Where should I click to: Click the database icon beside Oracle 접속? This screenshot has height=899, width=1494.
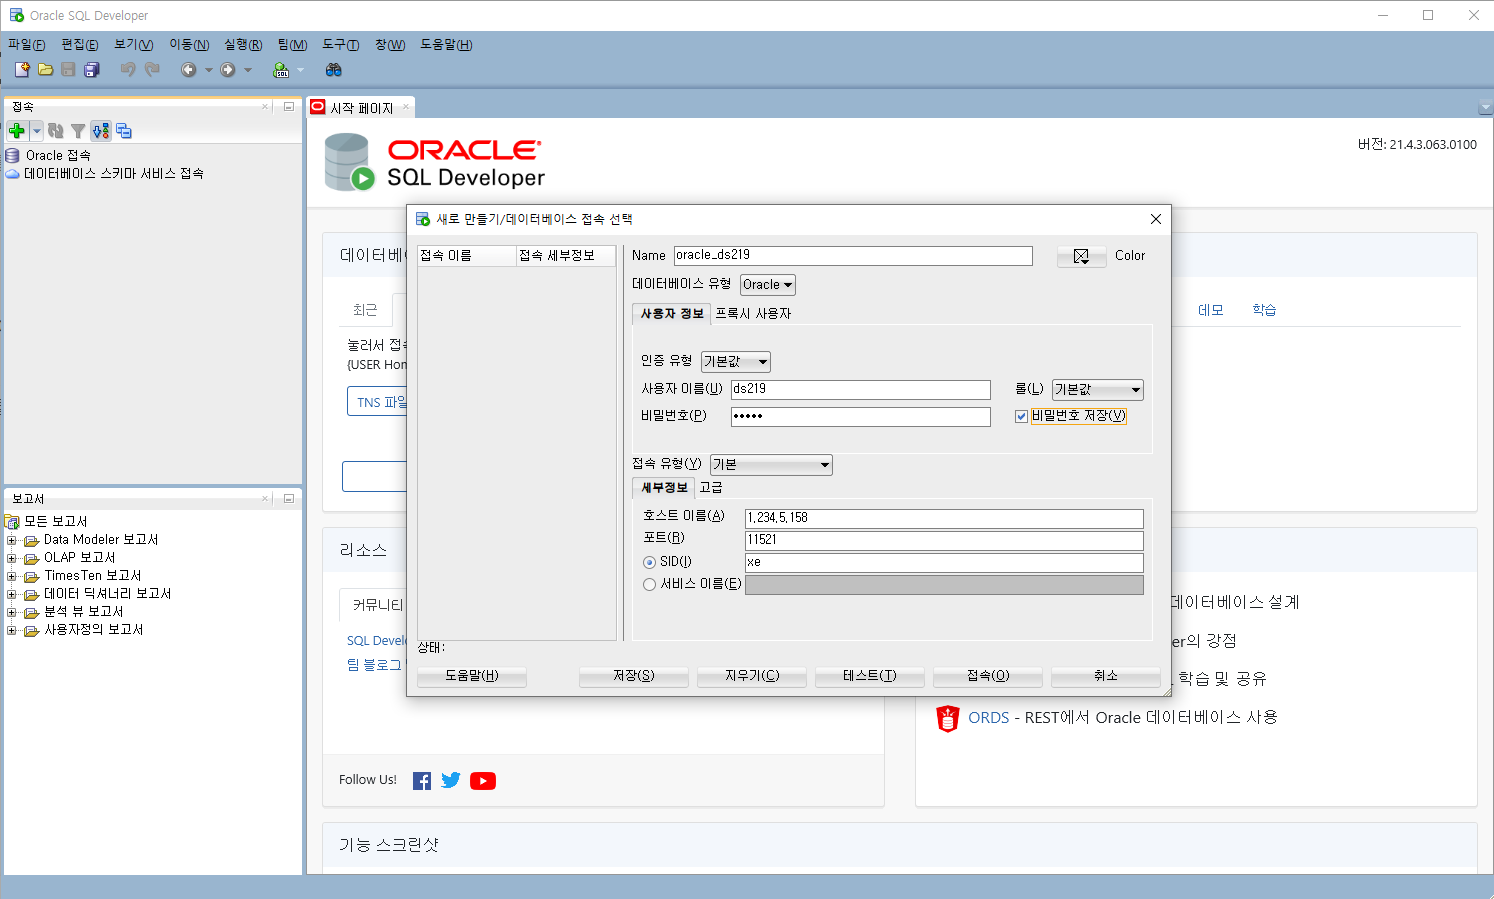coord(13,155)
